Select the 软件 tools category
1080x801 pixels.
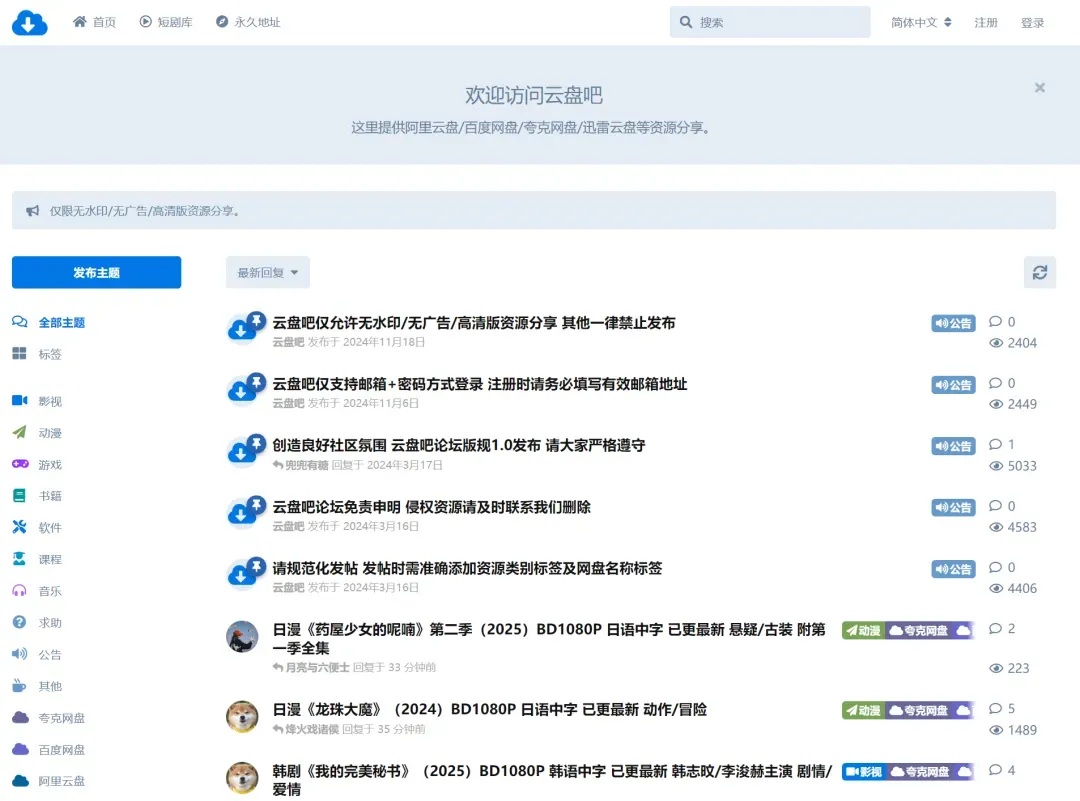[49, 528]
